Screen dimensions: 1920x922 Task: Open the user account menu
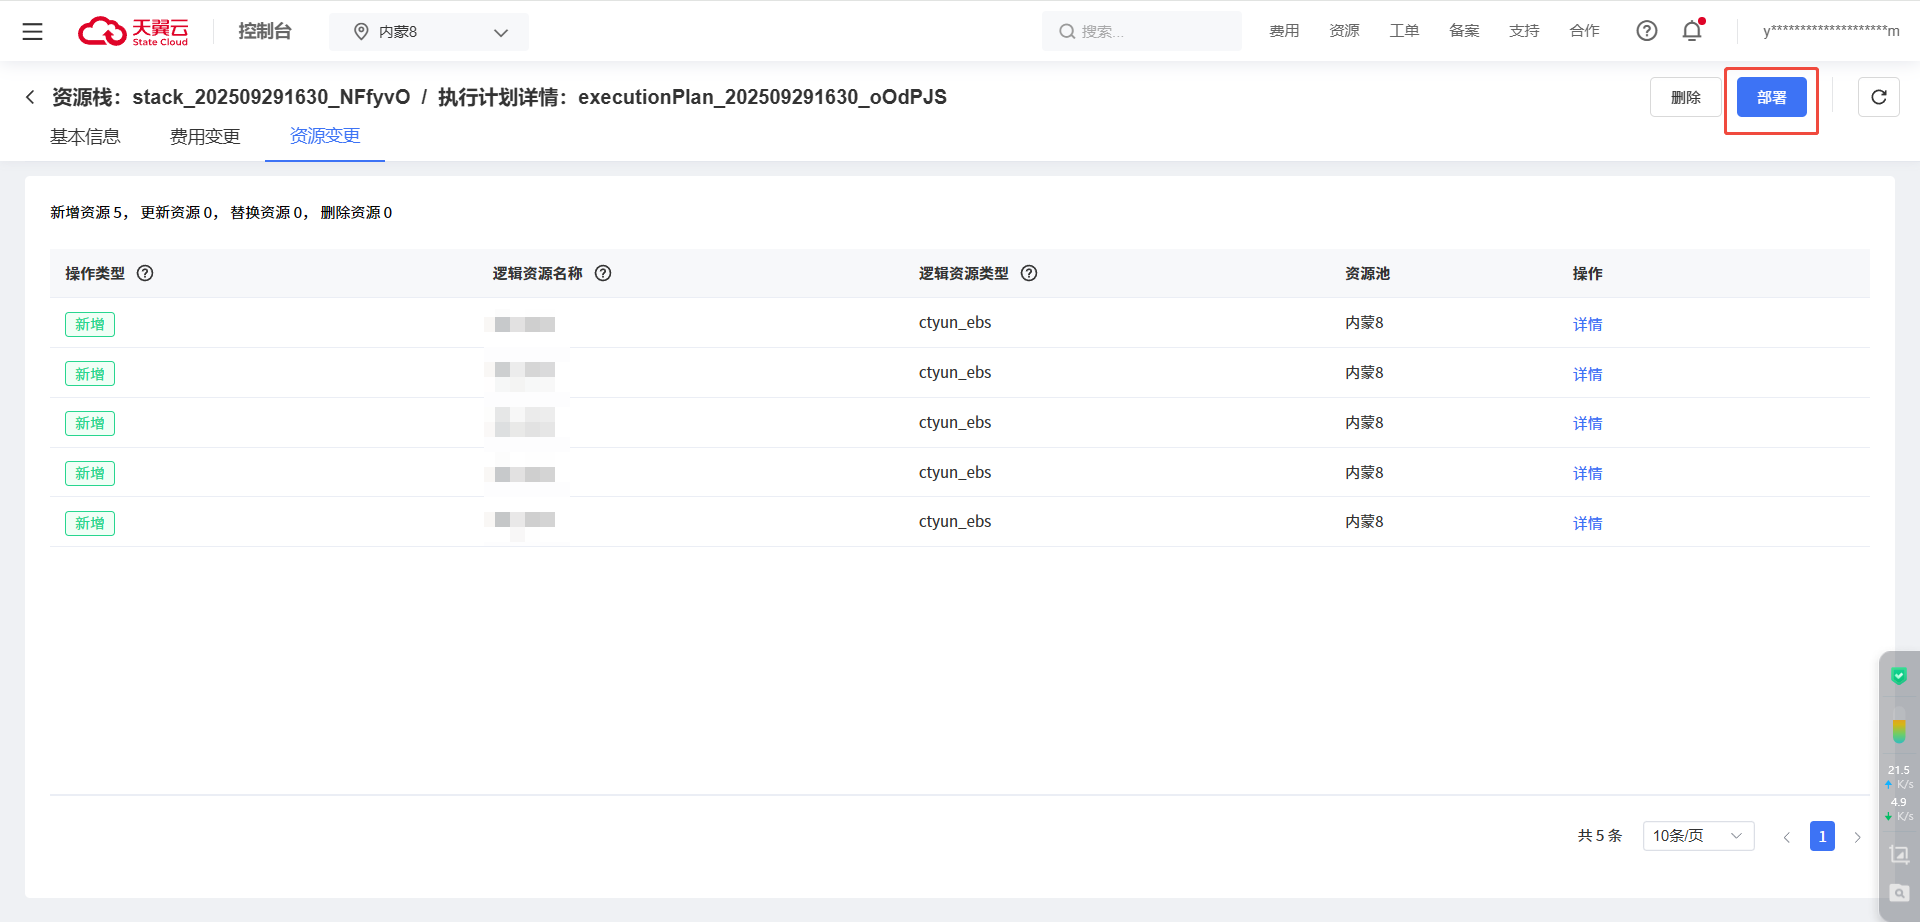[x=1830, y=31]
